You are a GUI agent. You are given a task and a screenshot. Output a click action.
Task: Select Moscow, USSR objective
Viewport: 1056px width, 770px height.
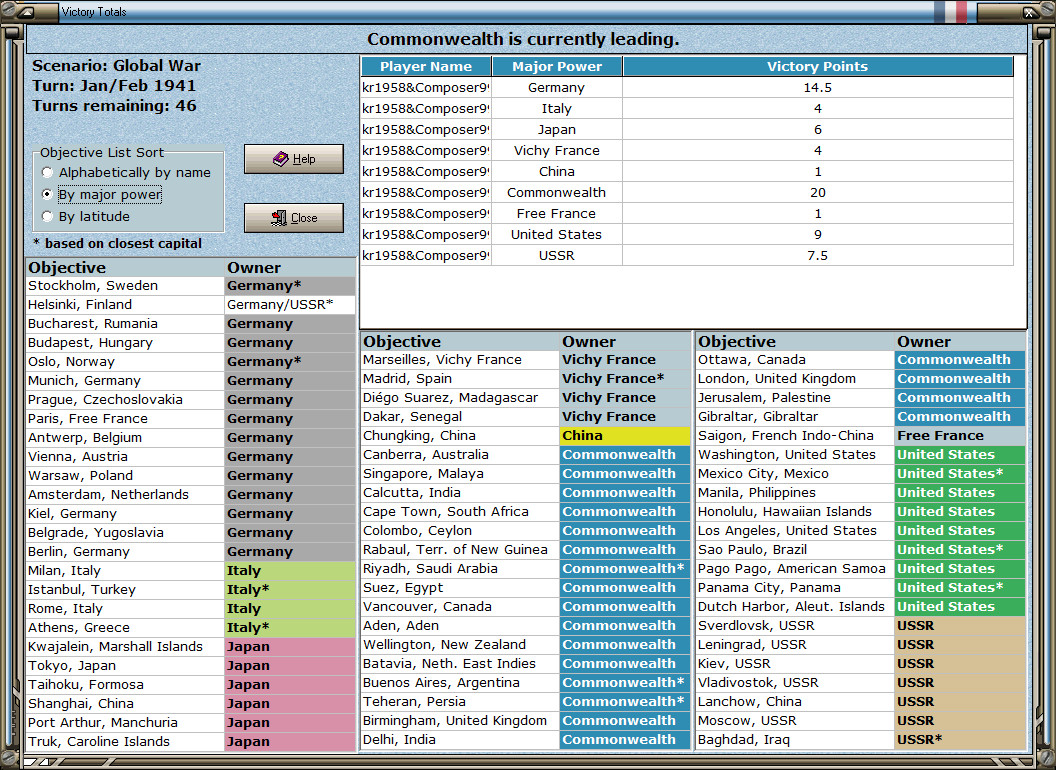click(795, 720)
